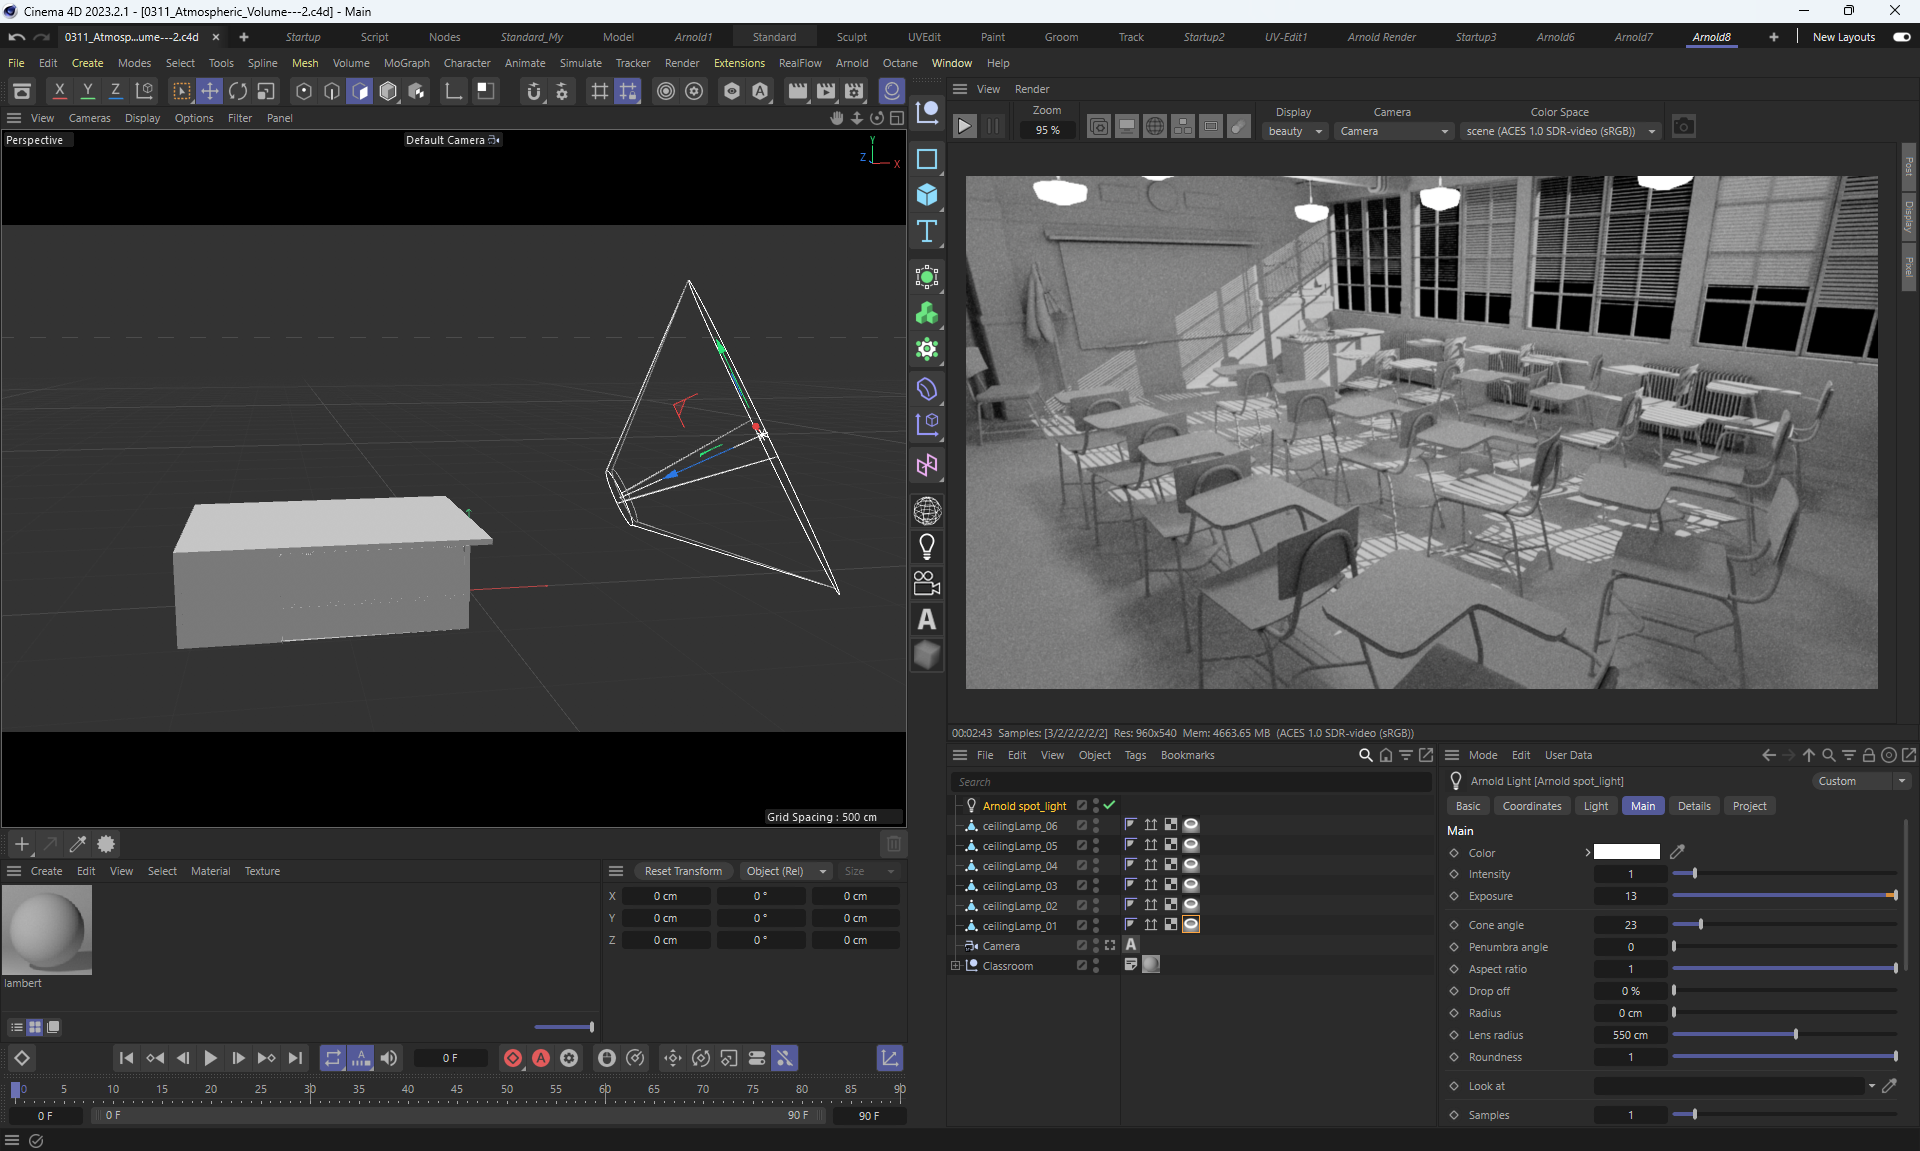Take a render snapshot with camera icon
The height and width of the screenshot is (1151, 1920).
(x=1684, y=127)
